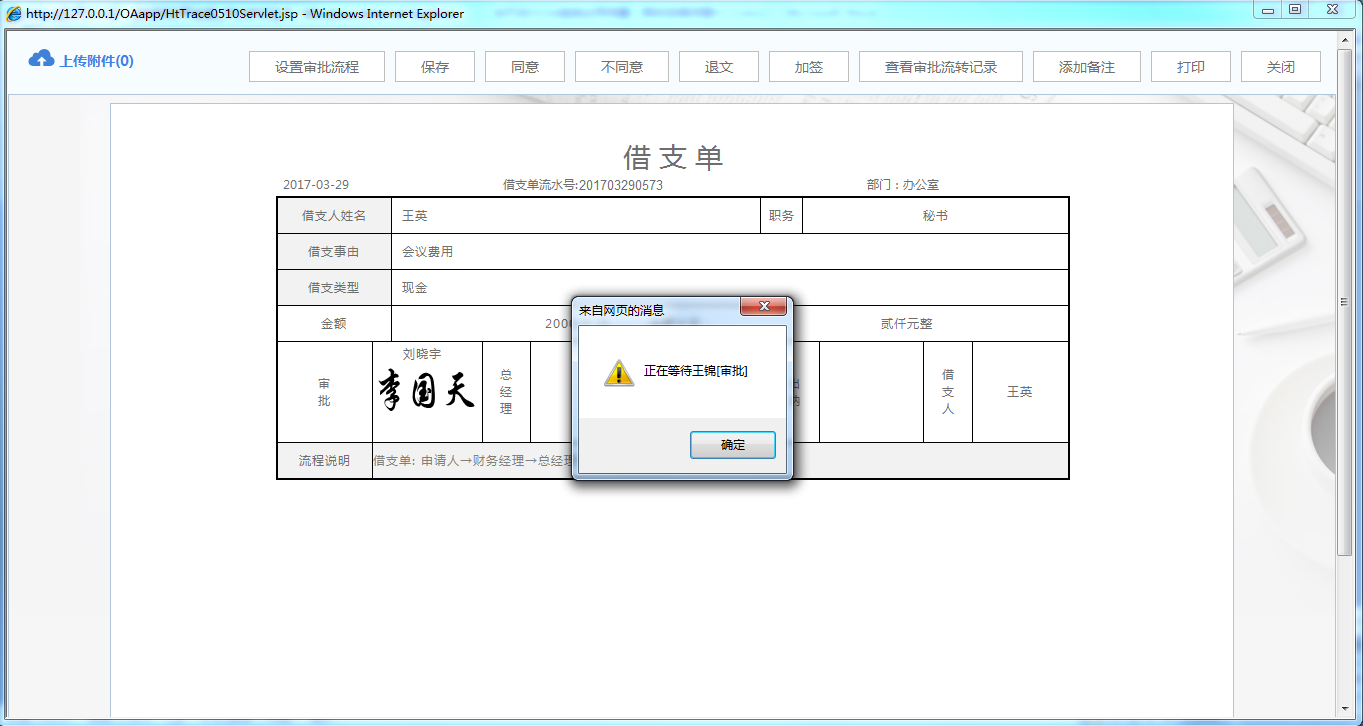Click 关闭 to close the form

coord(1280,66)
